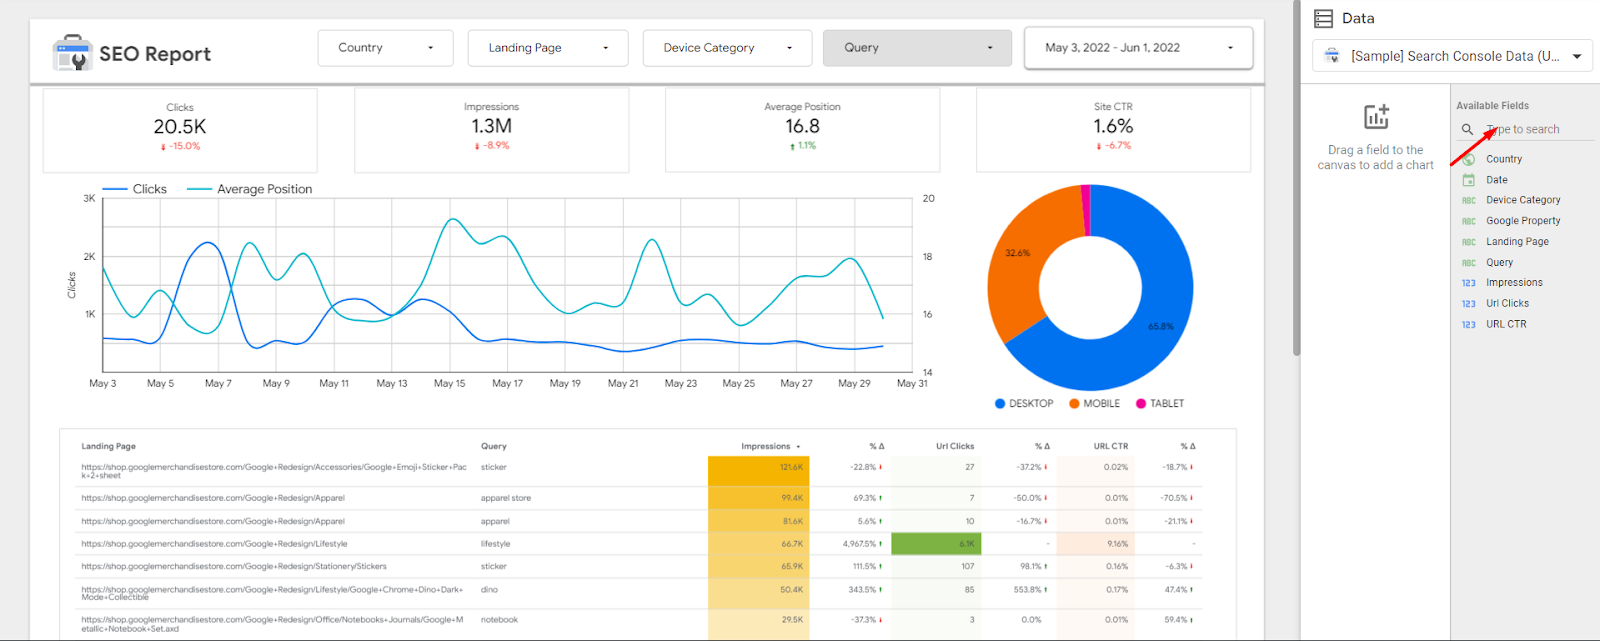Click the 9.16% URL CTR cell

(x=1094, y=544)
